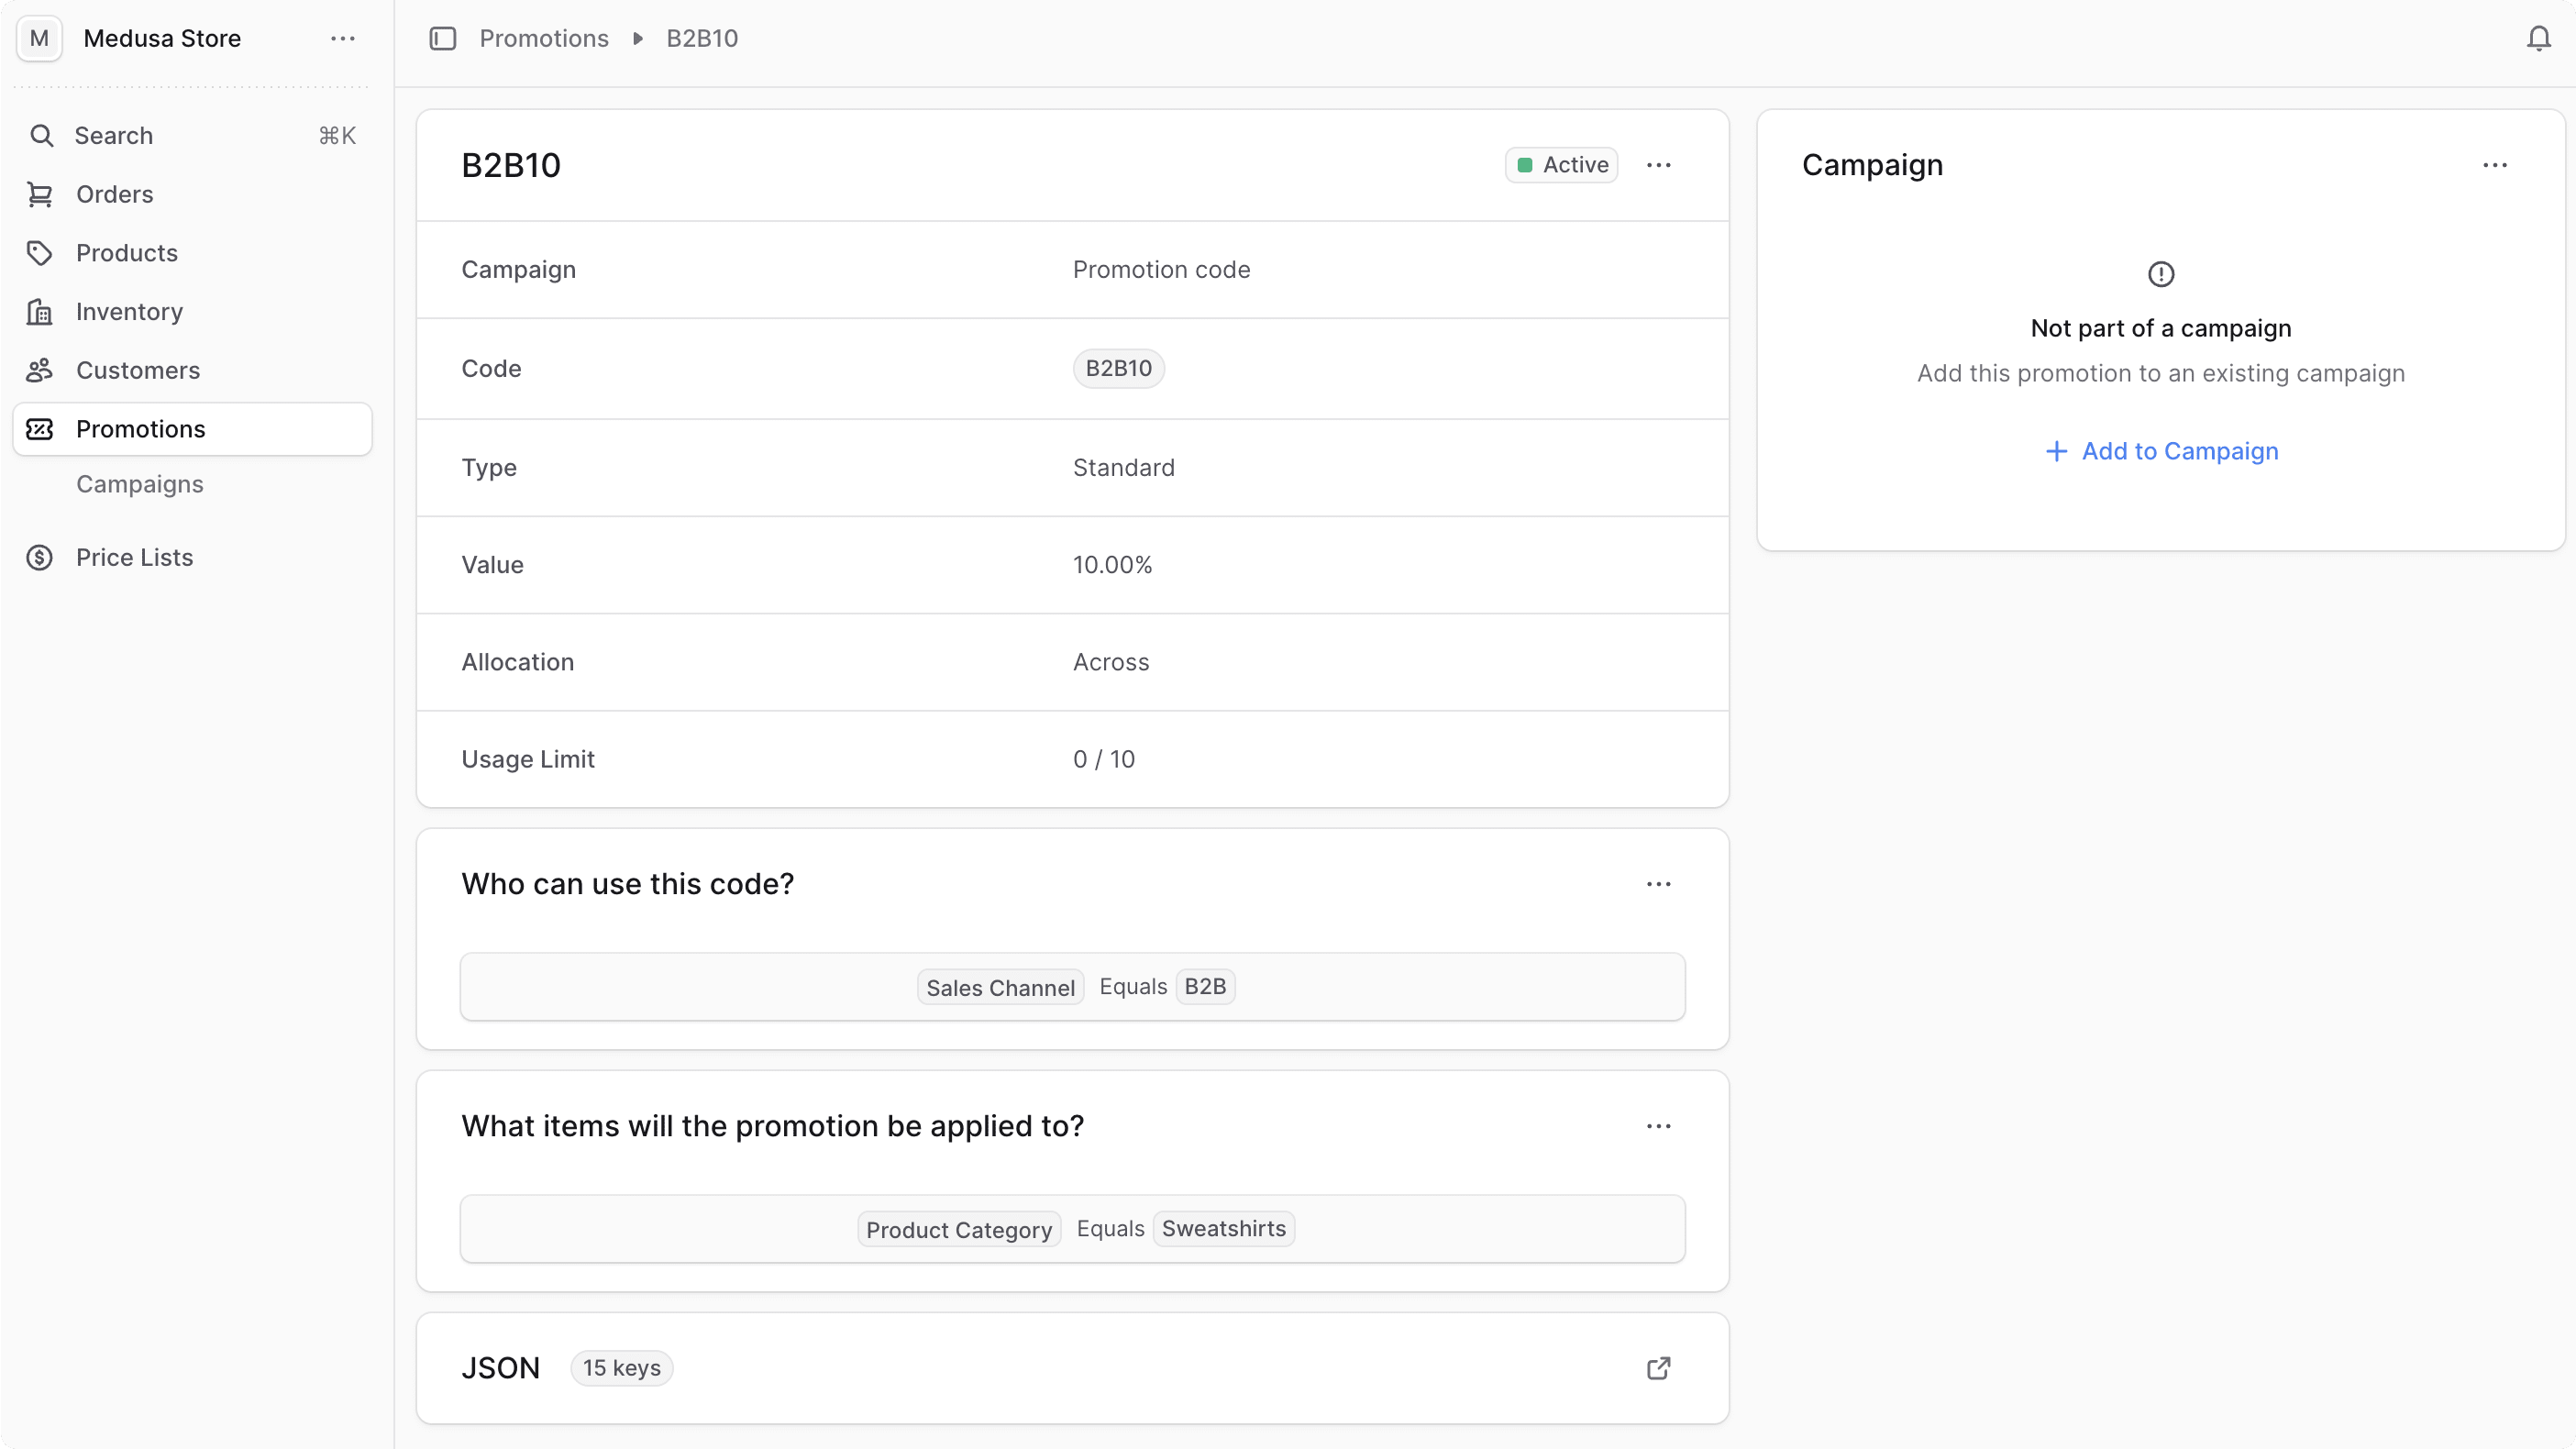Image resolution: width=2576 pixels, height=1449 pixels.
Task: Open 'What items' section actions menu
Action: click(x=1658, y=1126)
